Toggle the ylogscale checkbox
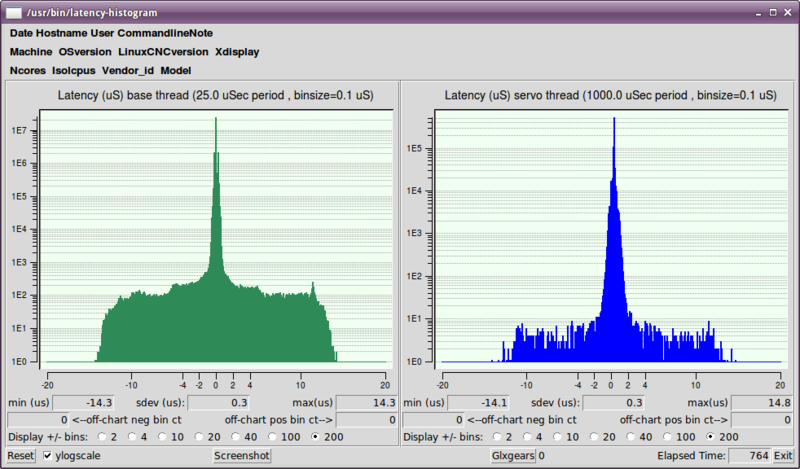Image resolution: width=800 pixels, height=469 pixels. coord(47,456)
